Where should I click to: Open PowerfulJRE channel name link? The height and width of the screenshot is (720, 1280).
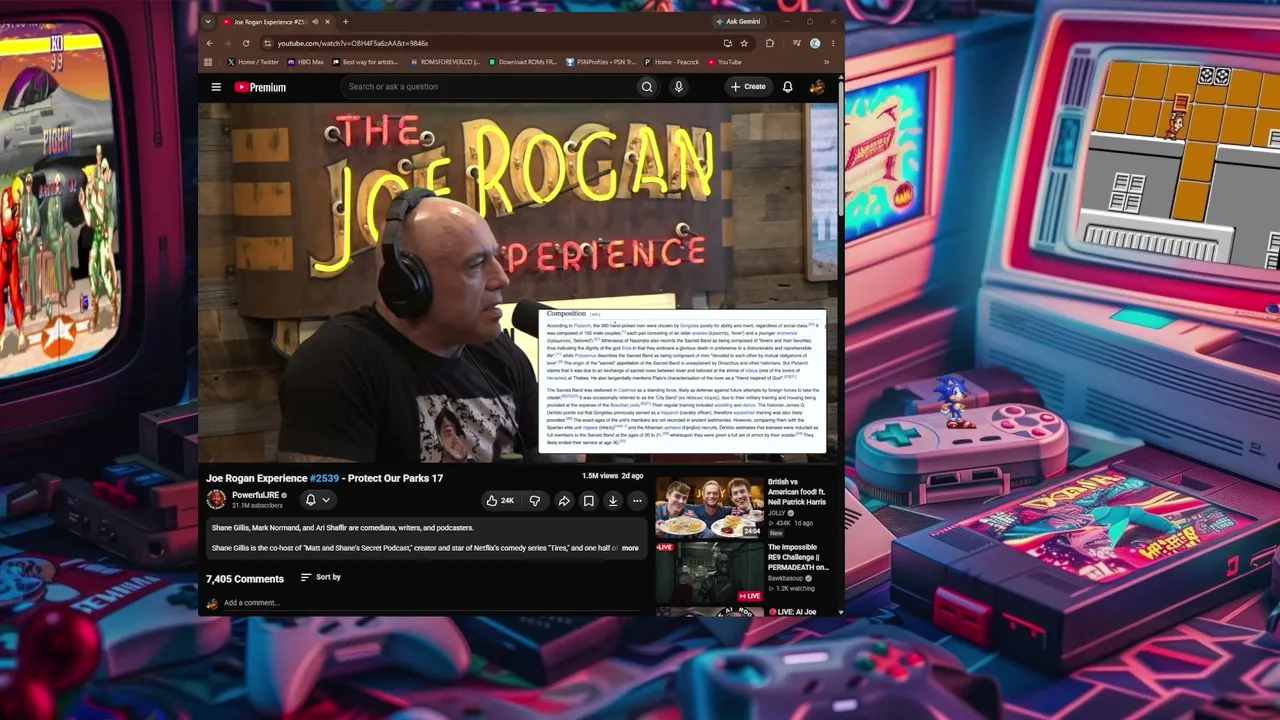[x=255, y=495]
